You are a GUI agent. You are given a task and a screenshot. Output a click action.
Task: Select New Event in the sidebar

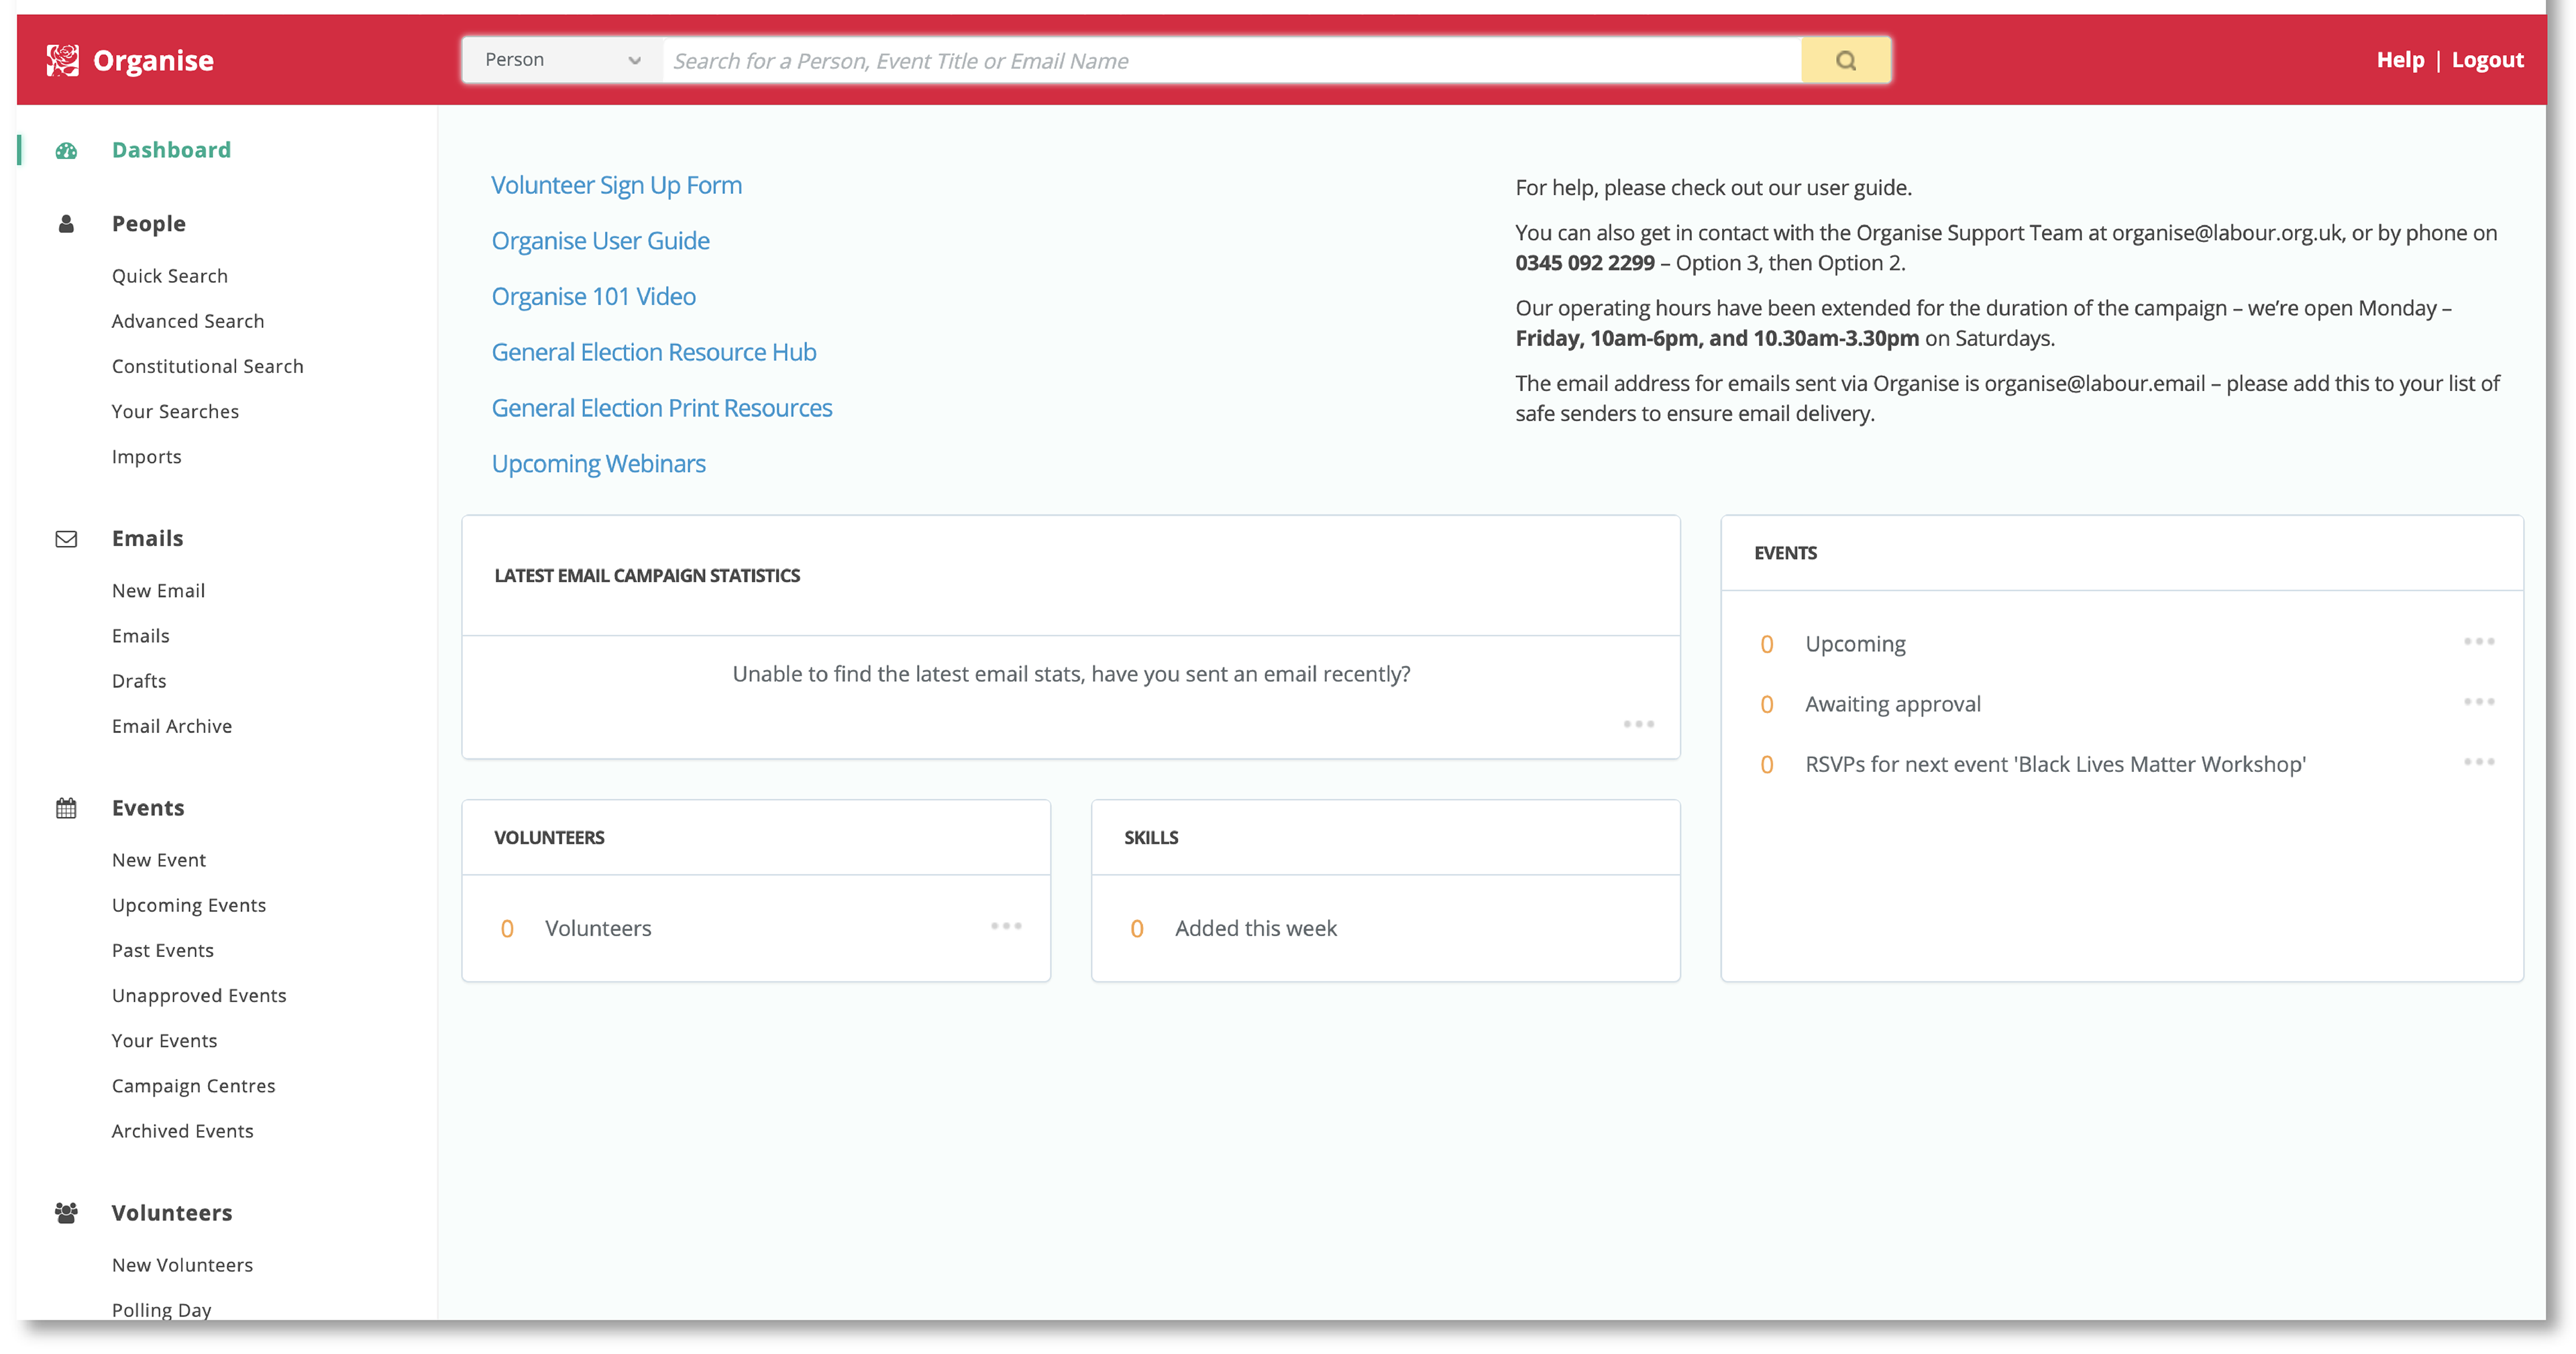tap(159, 860)
